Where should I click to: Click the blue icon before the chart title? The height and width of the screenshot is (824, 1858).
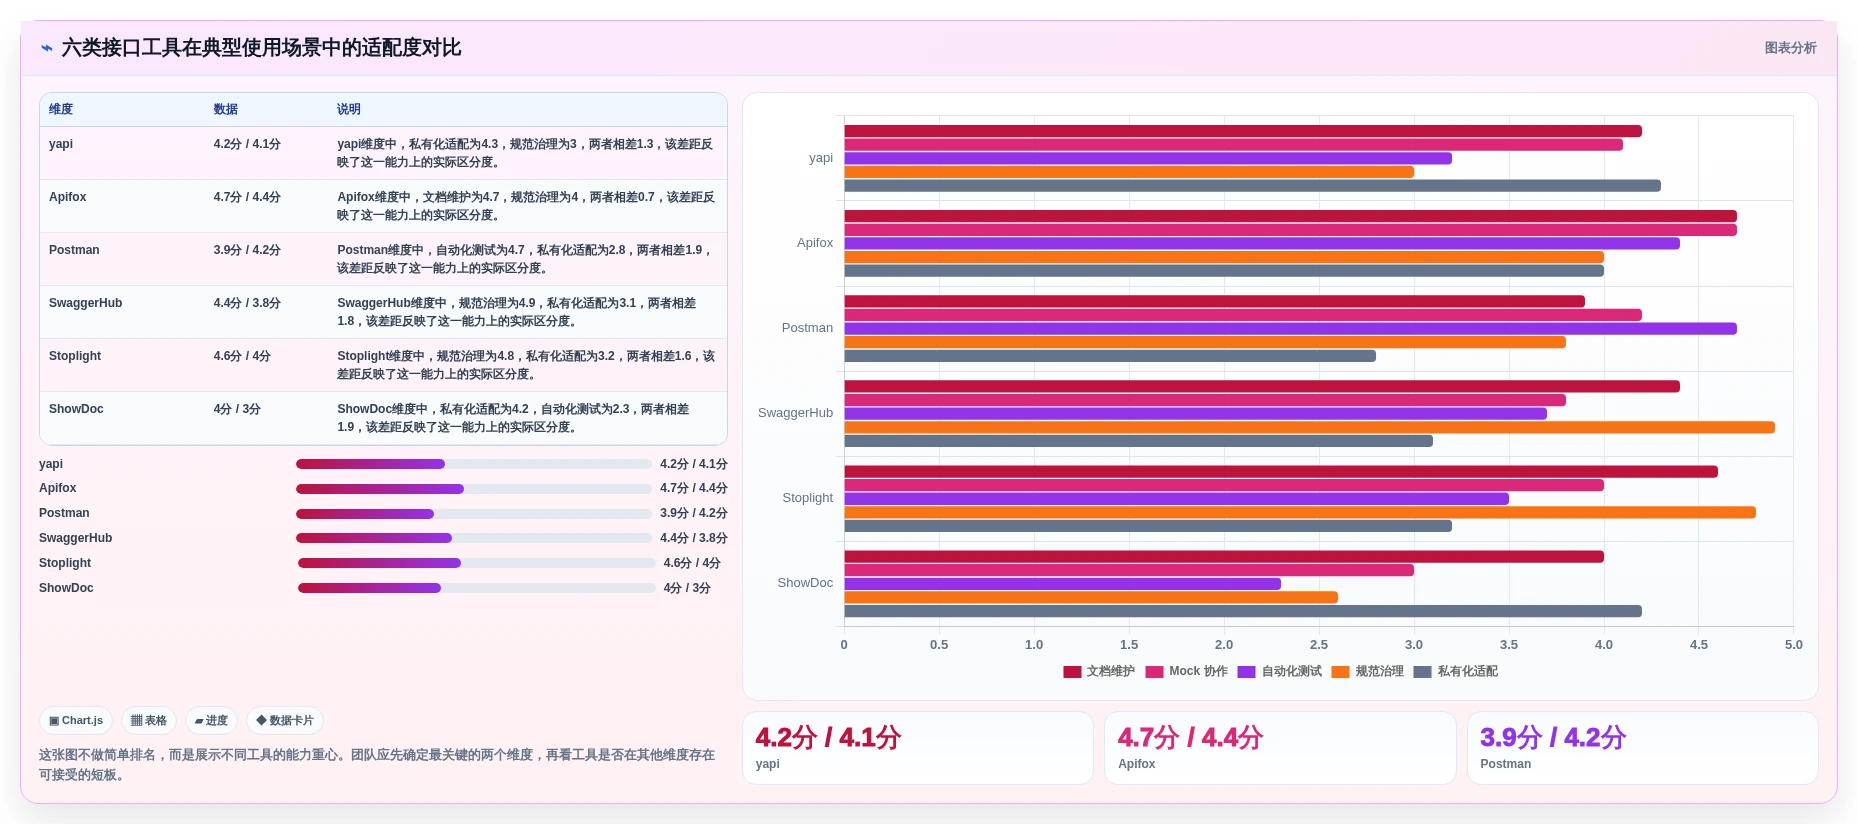(x=46, y=48)
